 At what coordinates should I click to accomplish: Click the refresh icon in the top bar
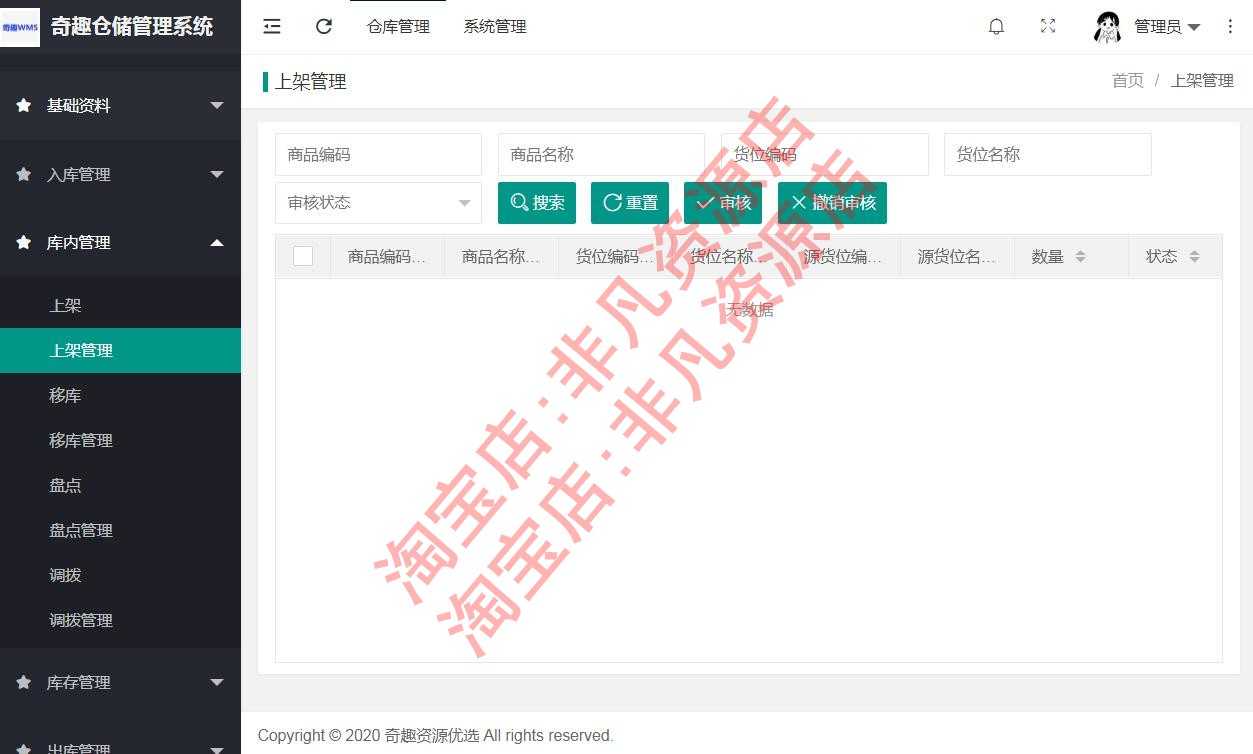click(323, 27)
